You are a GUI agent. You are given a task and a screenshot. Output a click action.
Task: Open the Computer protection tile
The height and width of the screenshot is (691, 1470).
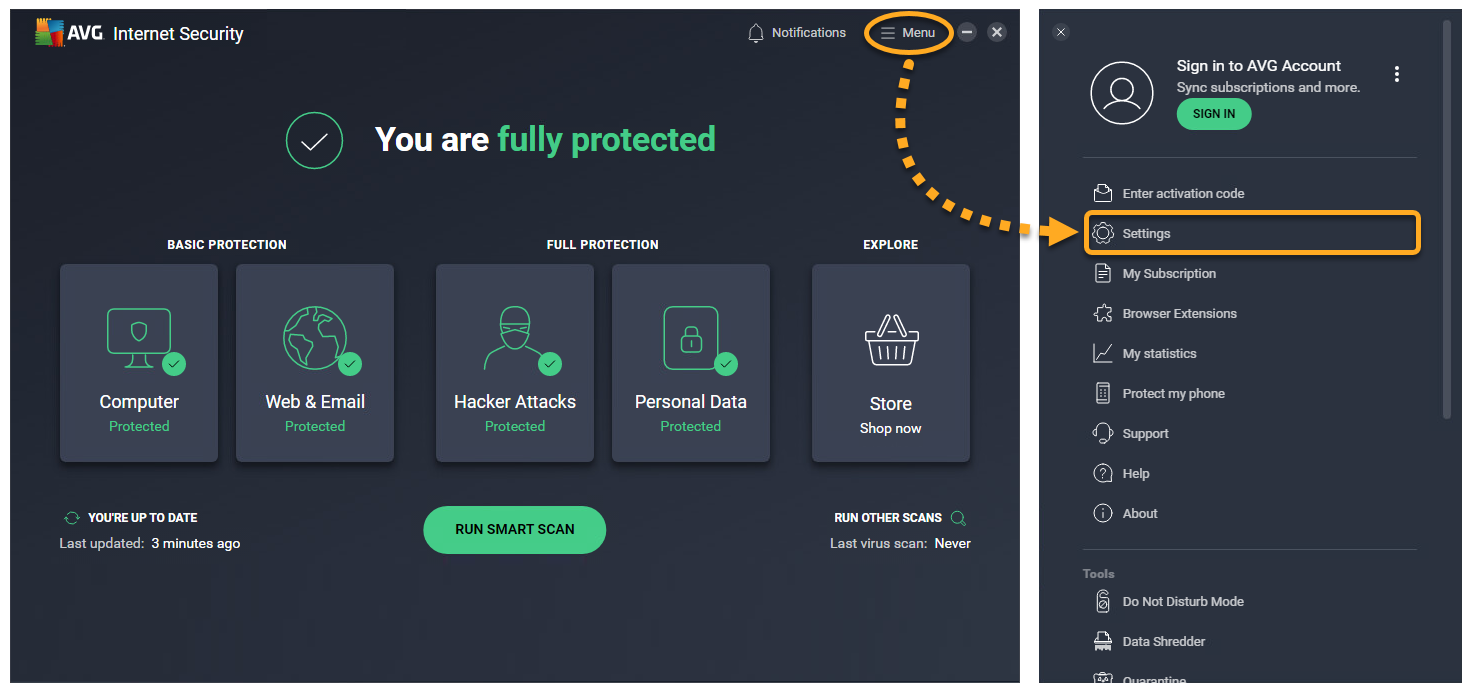tap(139, 362)
